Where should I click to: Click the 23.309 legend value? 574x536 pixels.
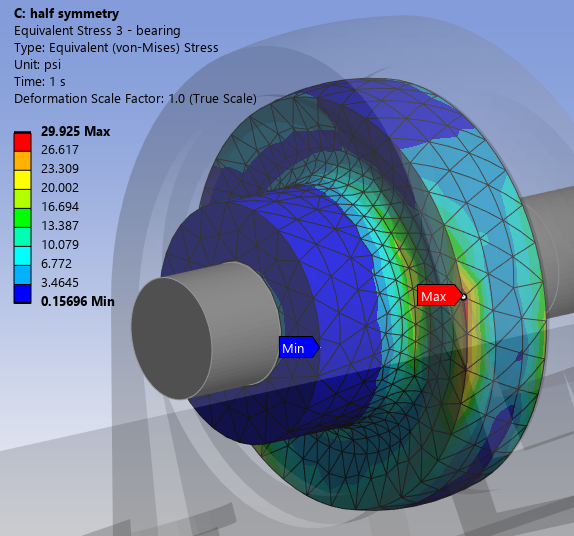(x=60, y=168)
